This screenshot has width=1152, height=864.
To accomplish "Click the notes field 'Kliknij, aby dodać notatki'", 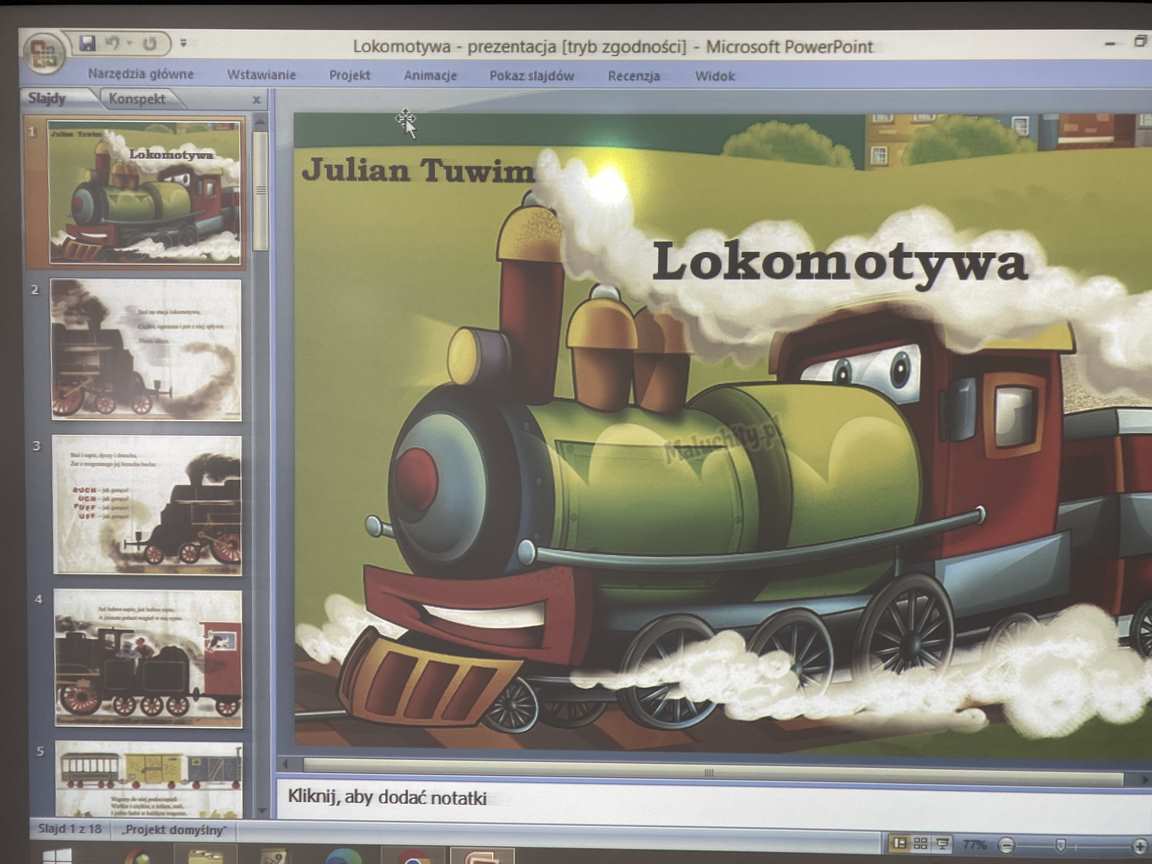I will 713,799.
